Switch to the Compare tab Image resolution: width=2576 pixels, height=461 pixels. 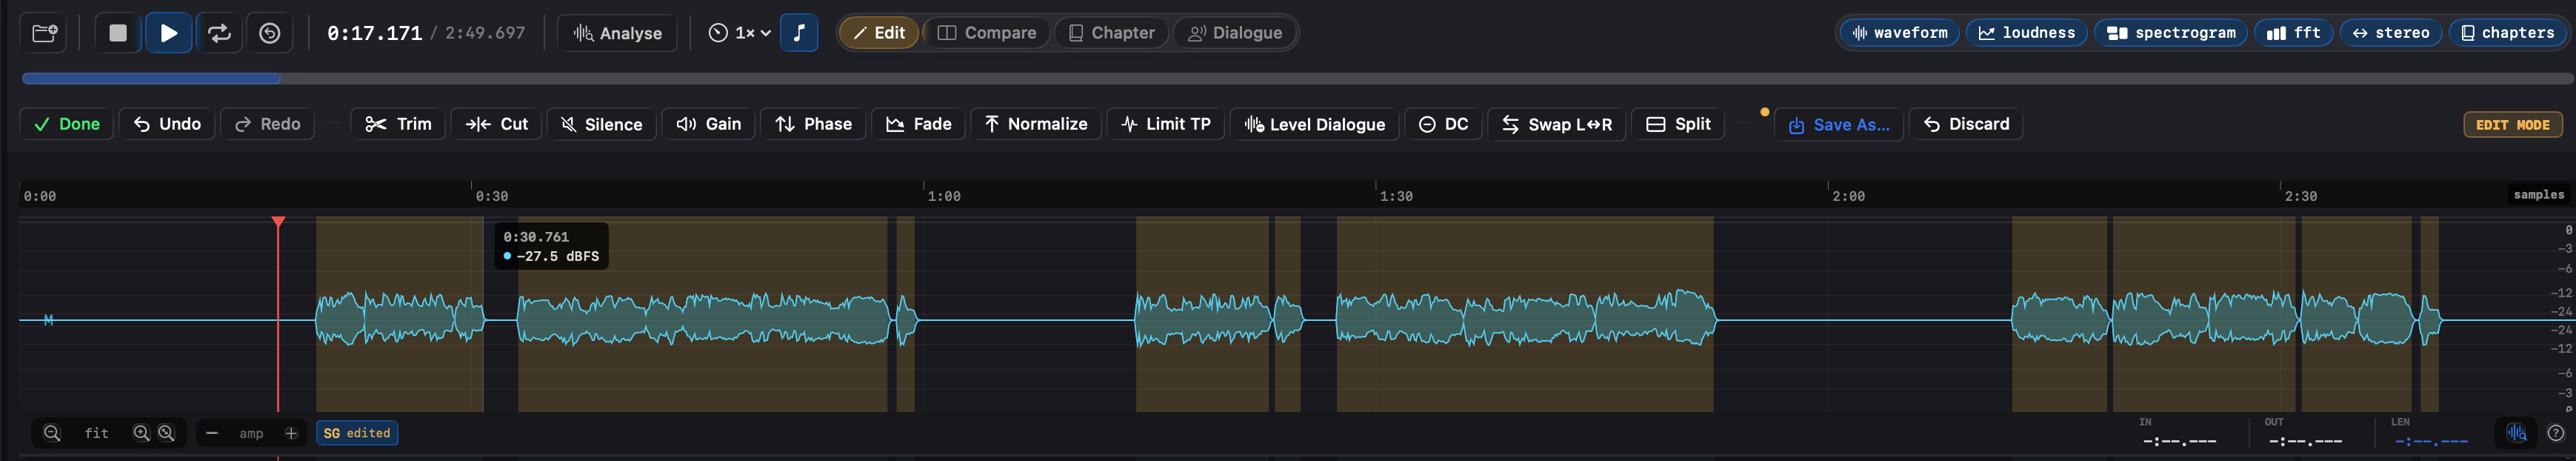tap(987, 33)
